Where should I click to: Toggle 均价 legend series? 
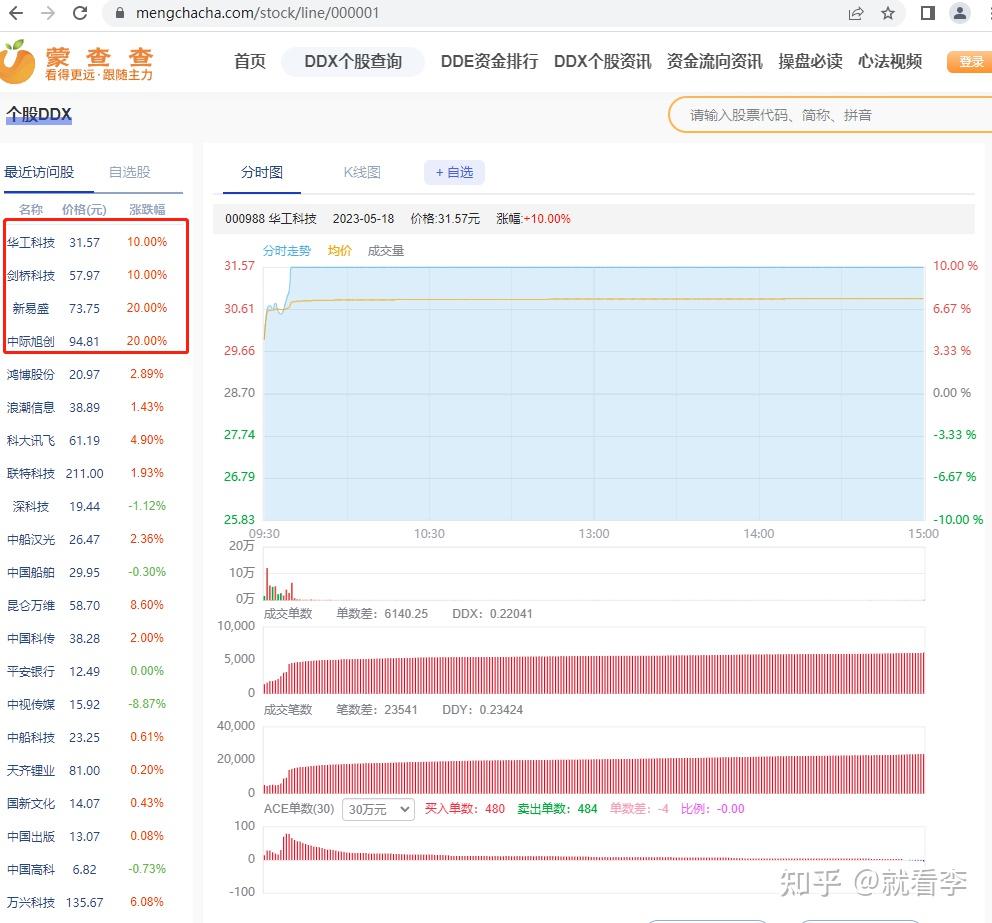pos(340,251)
